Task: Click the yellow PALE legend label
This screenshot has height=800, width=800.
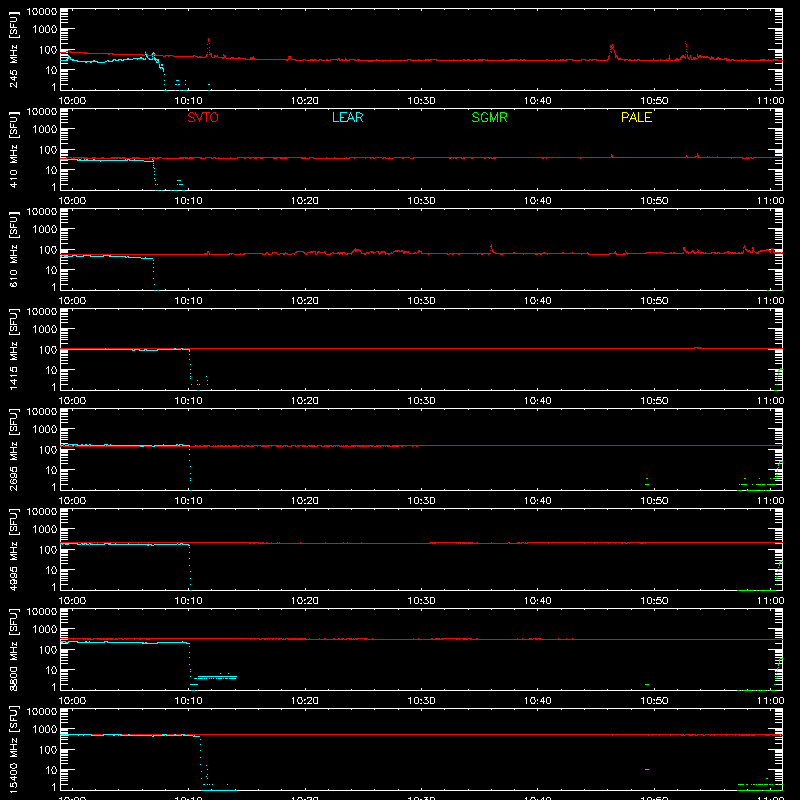Action: tap(636, 117)
